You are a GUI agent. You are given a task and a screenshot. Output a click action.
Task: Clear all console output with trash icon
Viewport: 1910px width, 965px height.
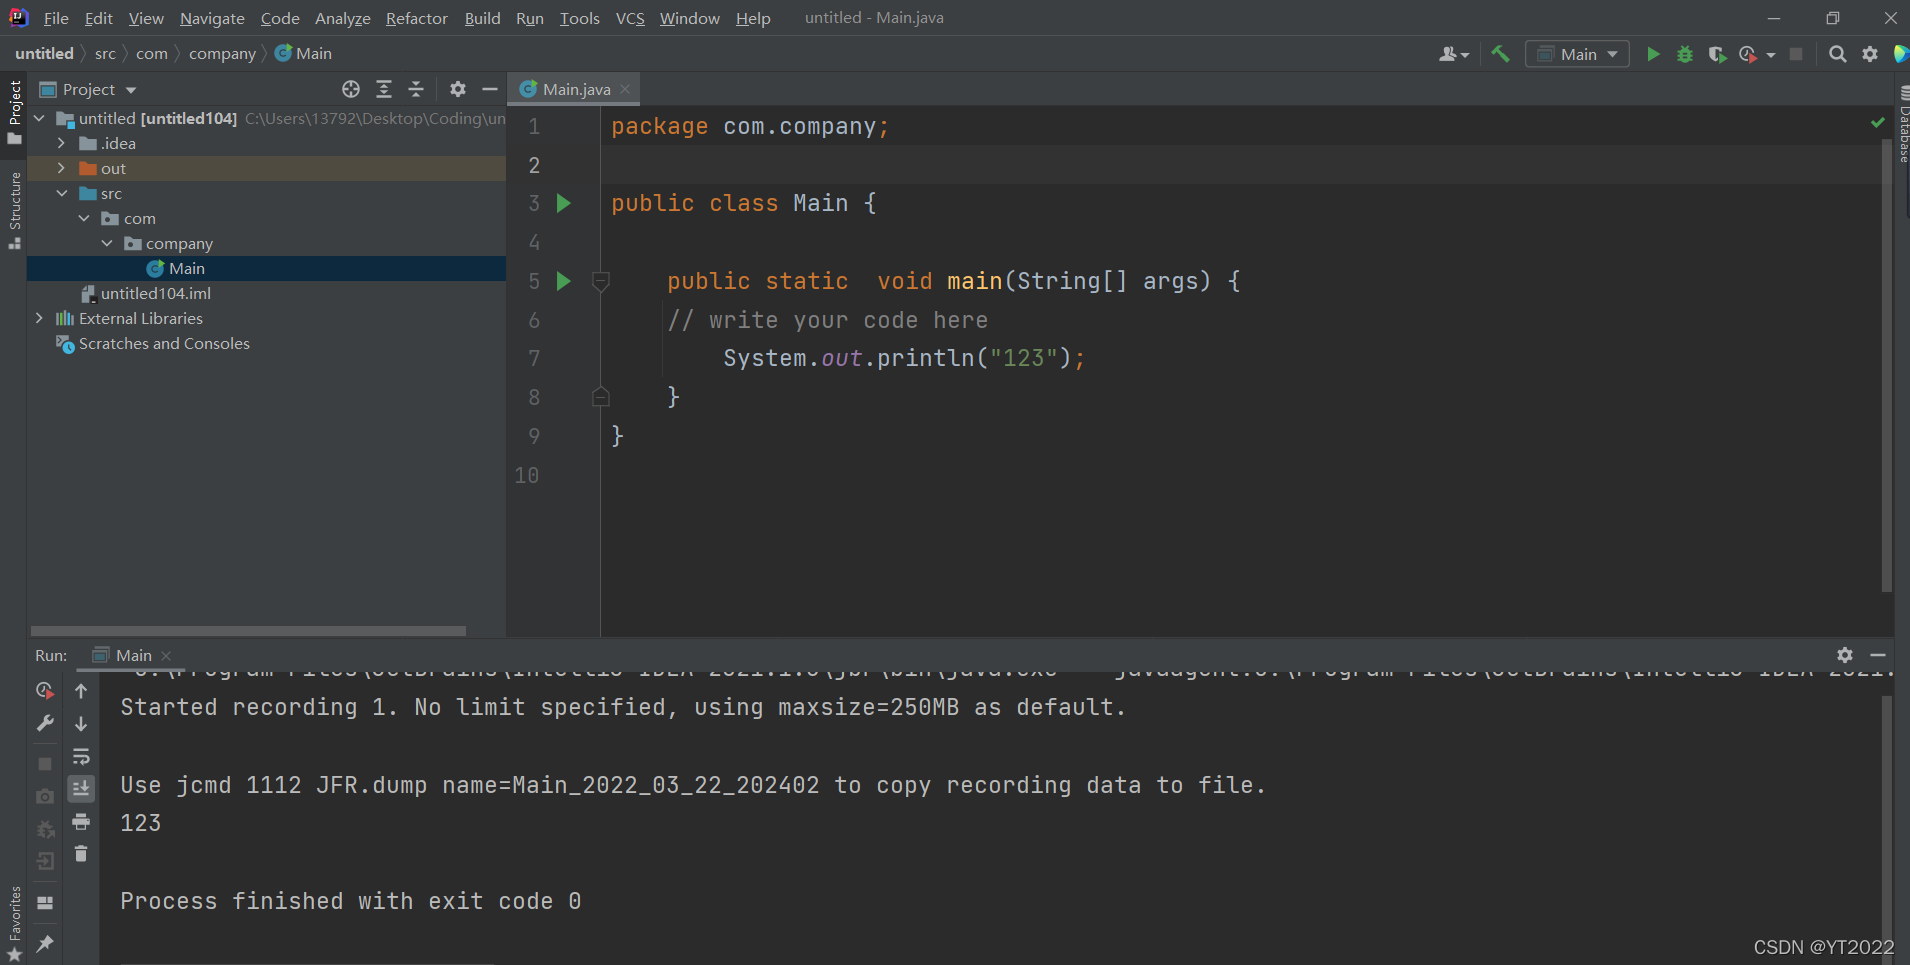tap(81, 854)
